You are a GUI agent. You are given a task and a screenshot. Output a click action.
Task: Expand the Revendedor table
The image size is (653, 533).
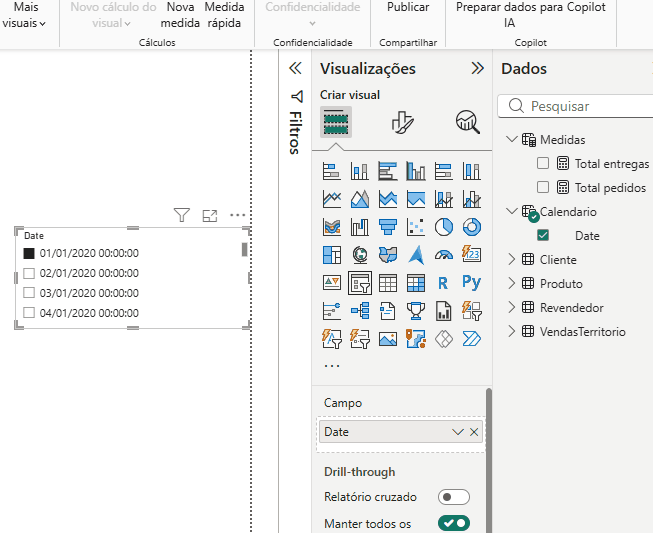pyautogui.click(x=512, y=307)
